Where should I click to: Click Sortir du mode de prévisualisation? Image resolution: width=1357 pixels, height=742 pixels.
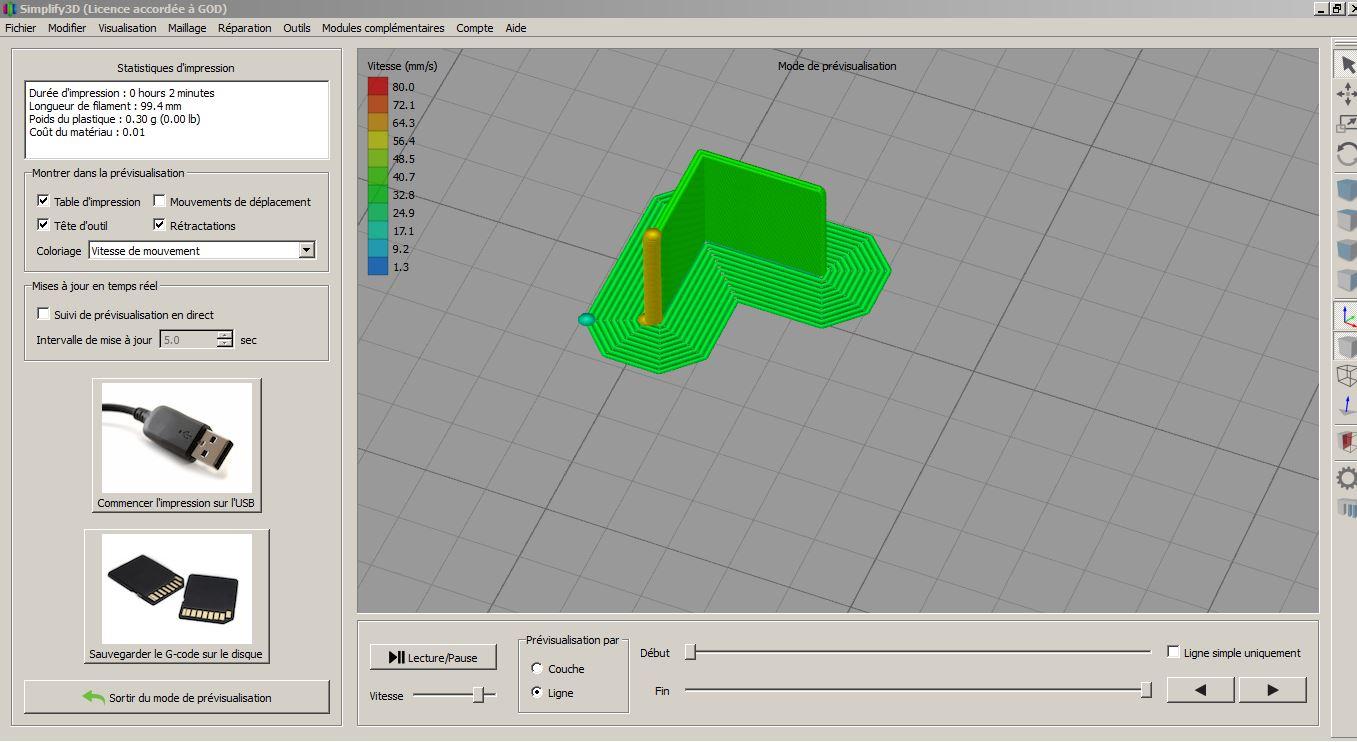176,697
